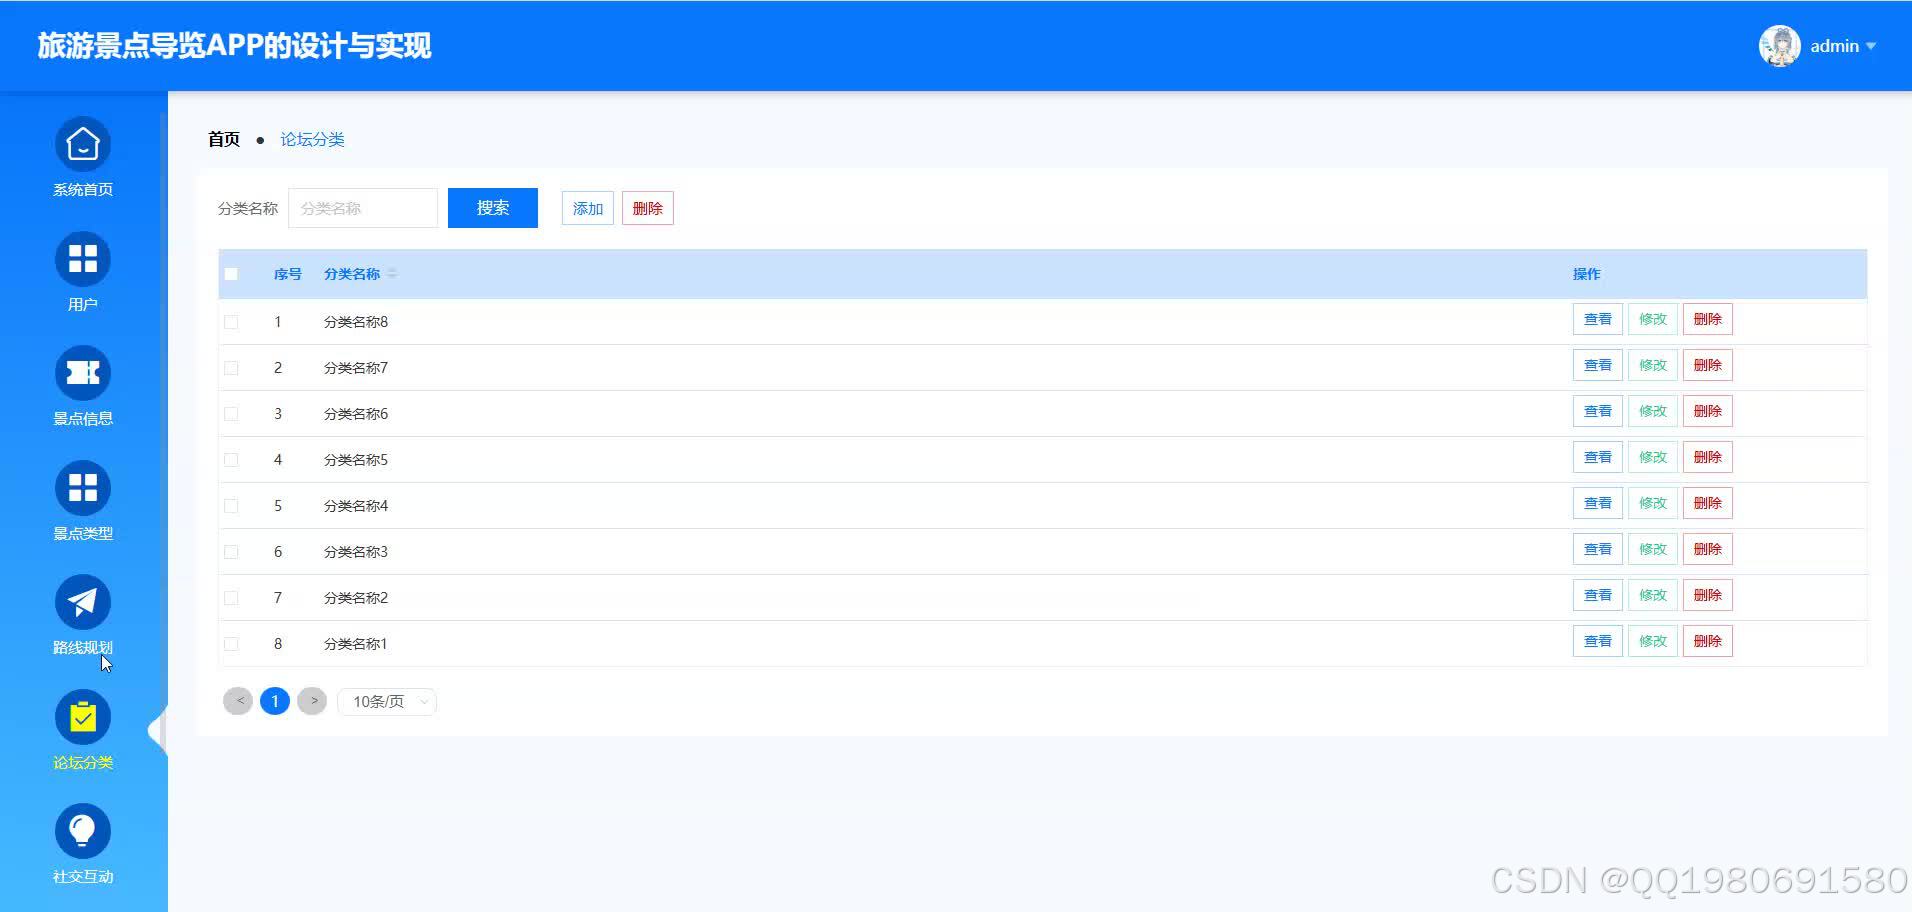Click 删除 for 分类名称2

click(1708, 595)
